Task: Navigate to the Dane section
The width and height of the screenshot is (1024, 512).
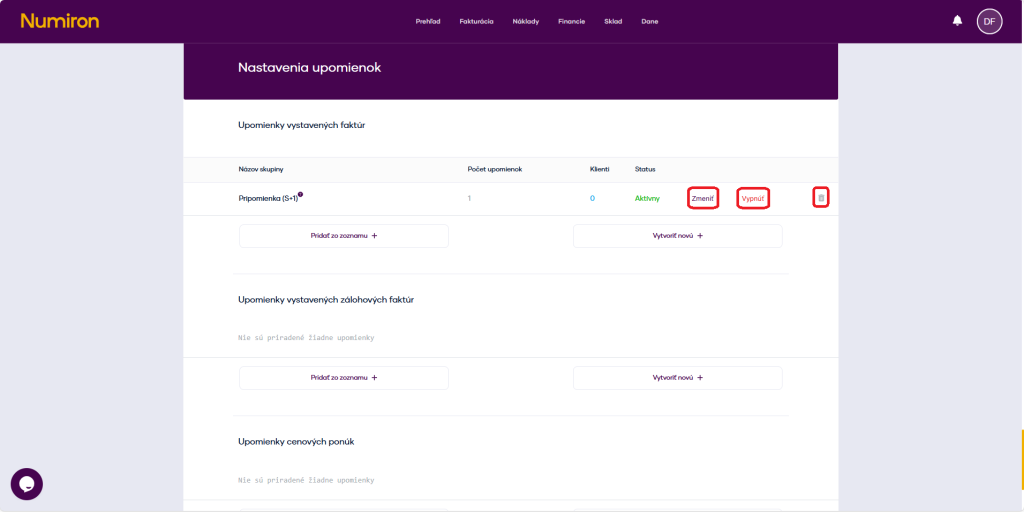Action: click(x=650, y=21)
